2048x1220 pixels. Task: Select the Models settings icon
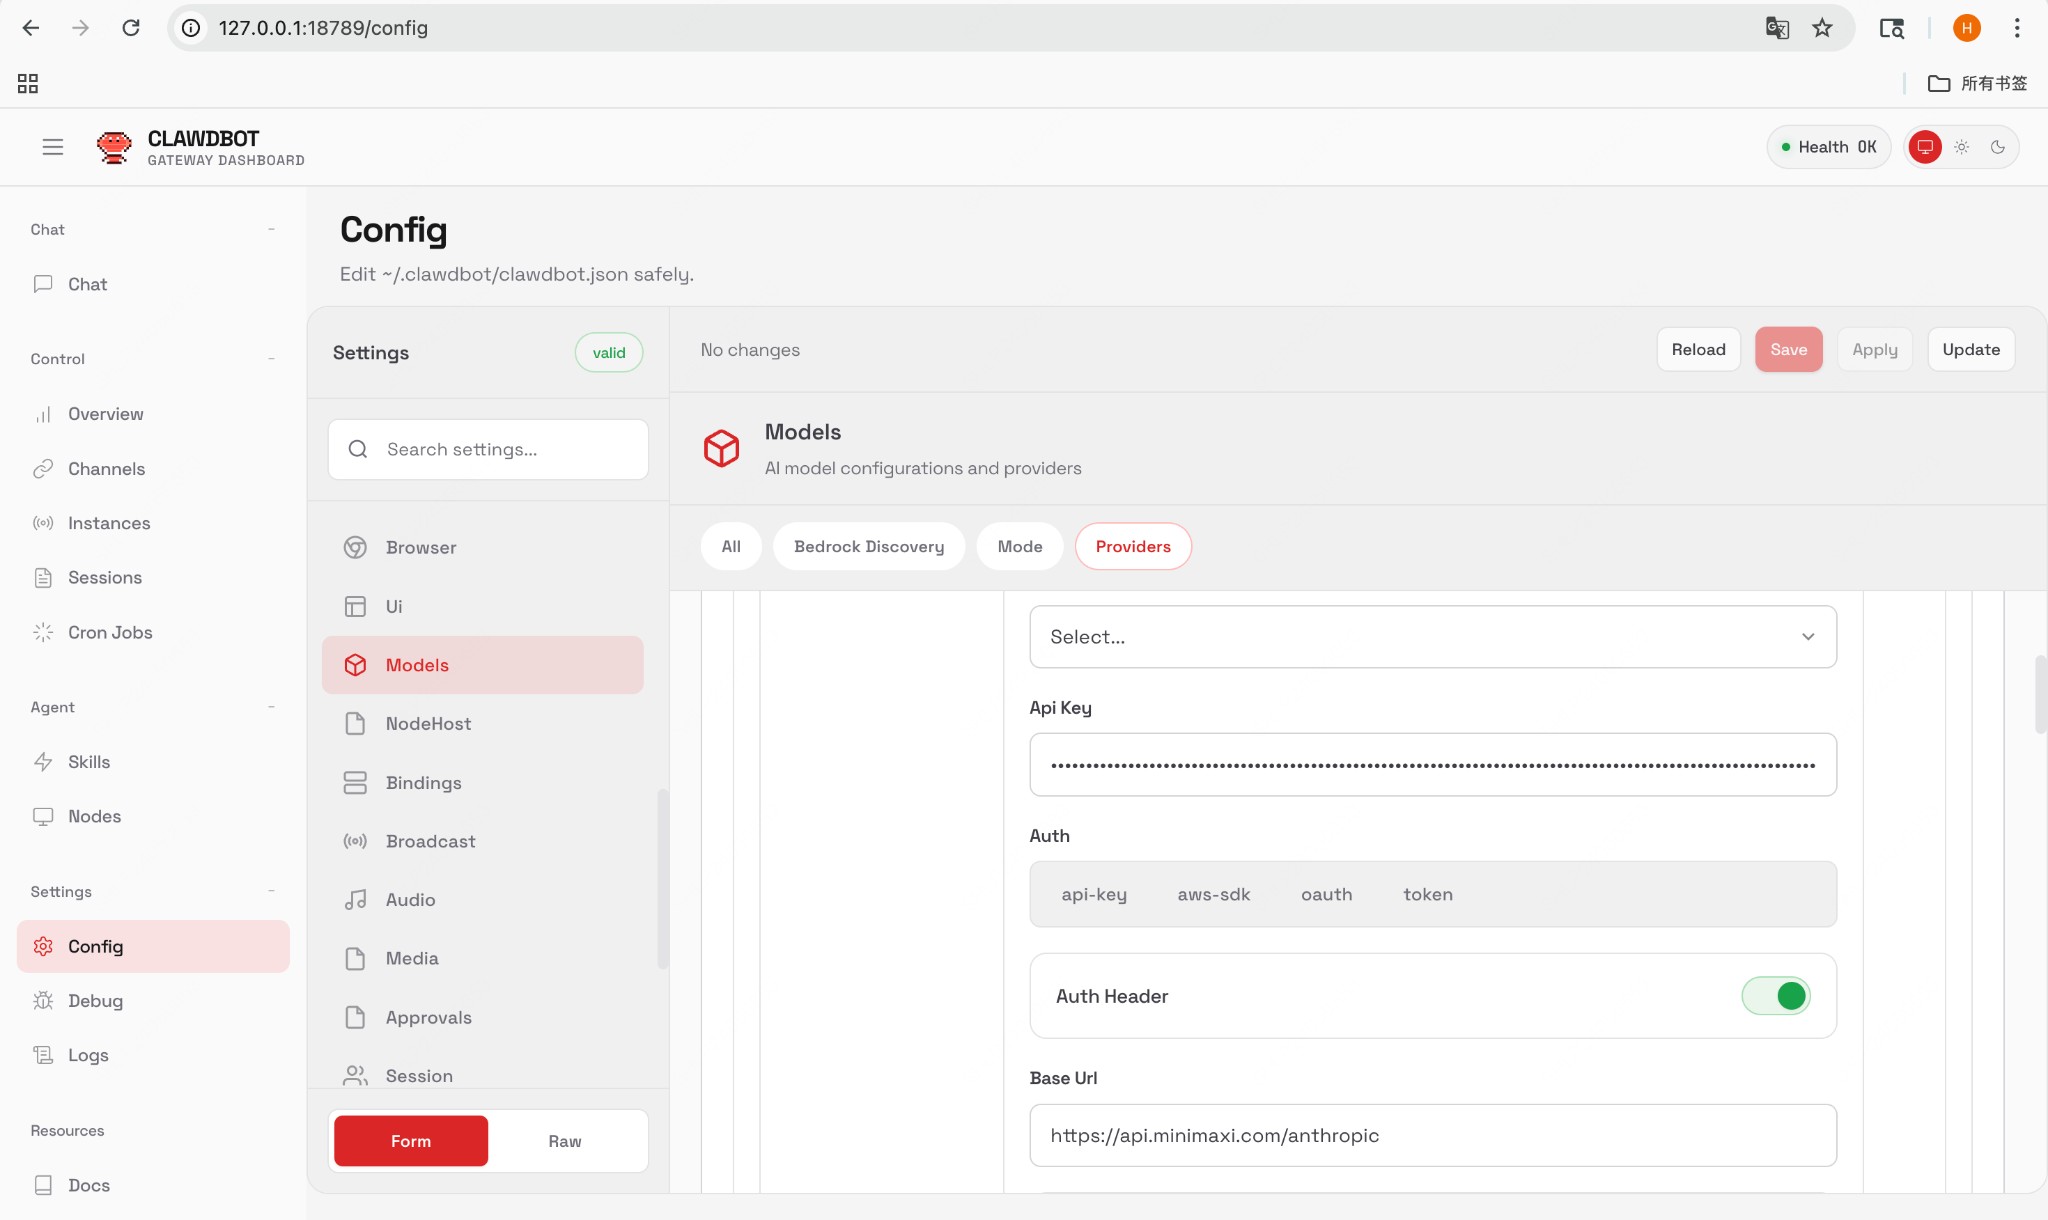pos(355,664)
